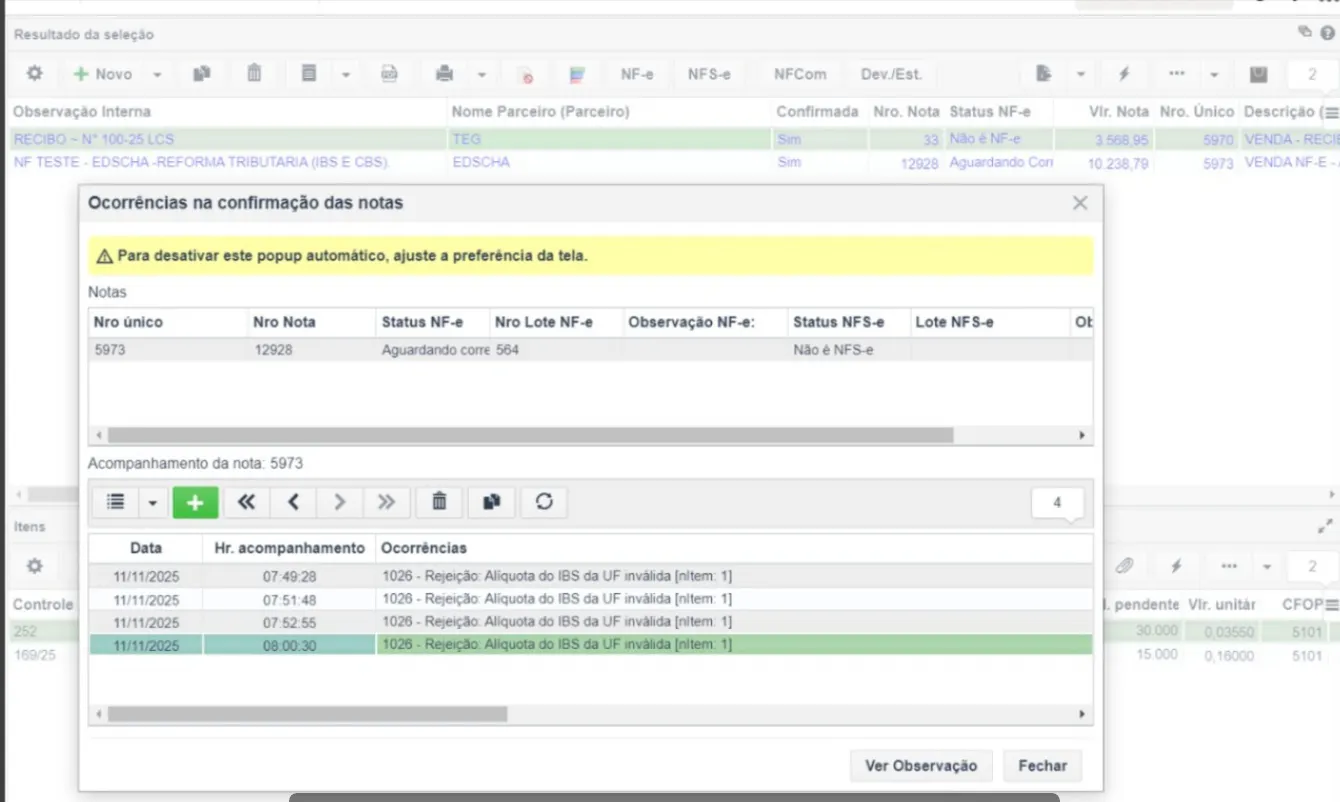Click the three-dots icon in the Itens toolbar

click(1229, 566)
